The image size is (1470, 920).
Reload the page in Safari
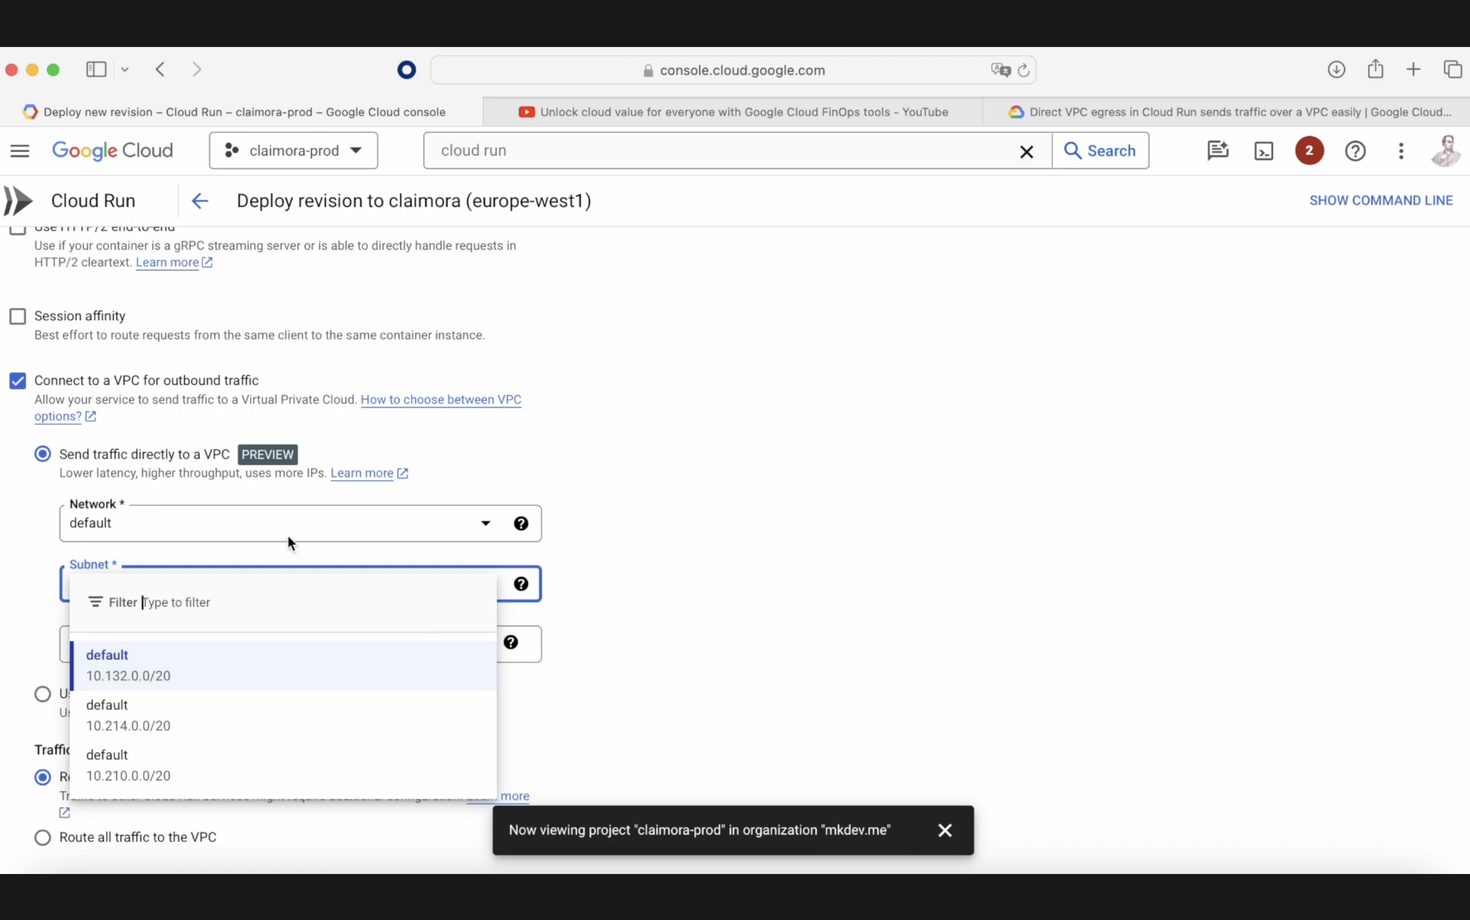[1023, 70]
